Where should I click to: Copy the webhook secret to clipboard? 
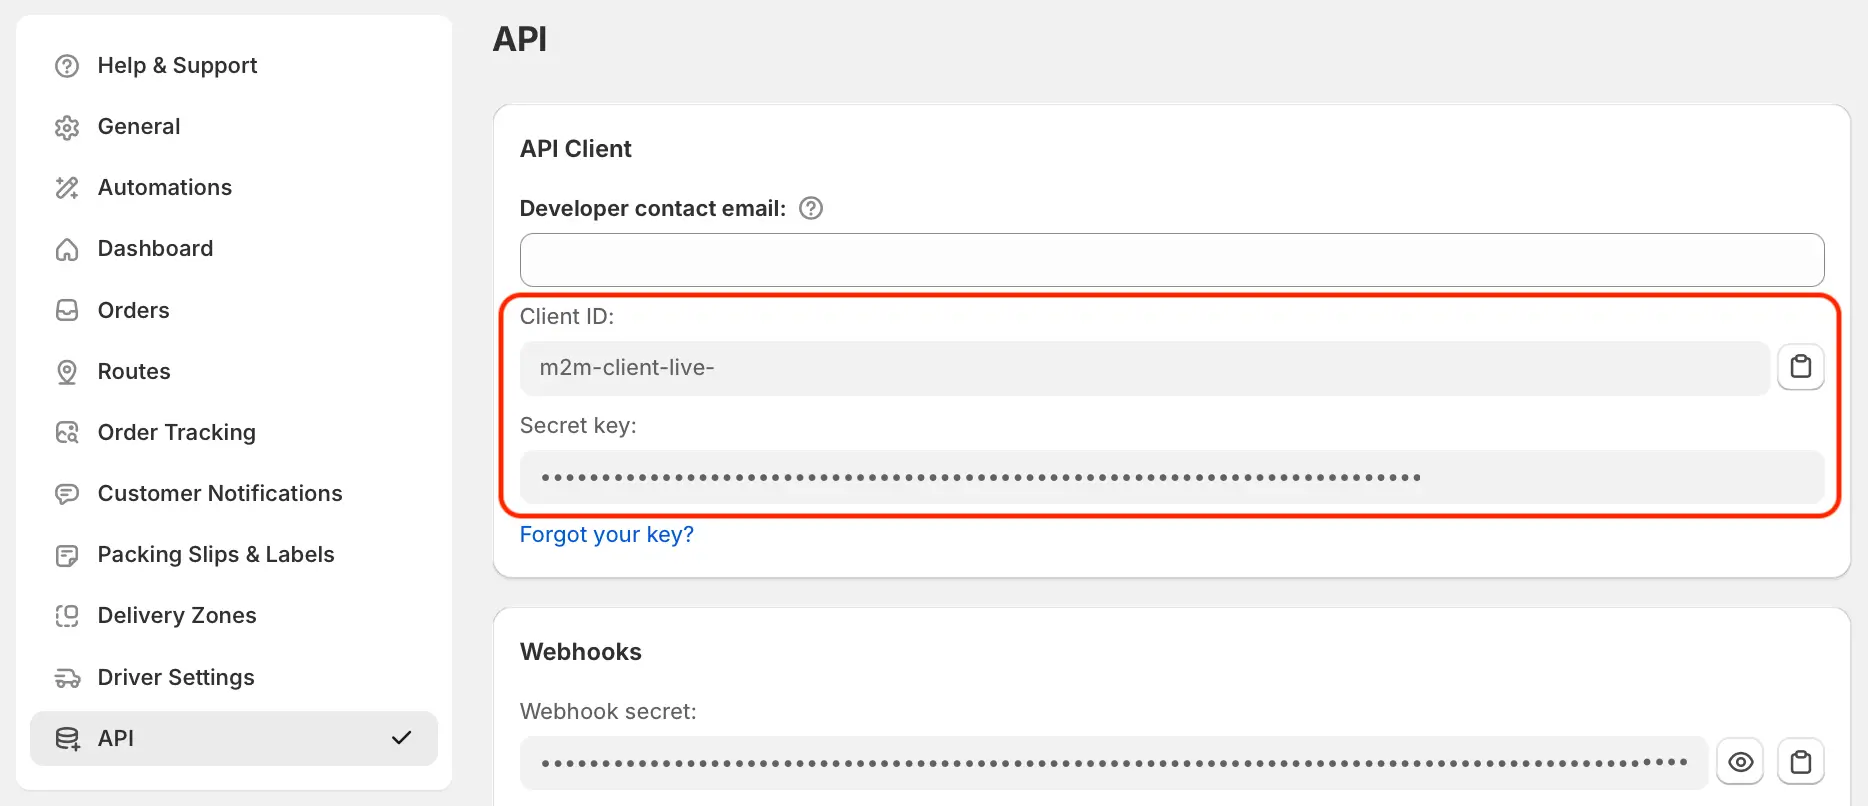point(1800,763)
